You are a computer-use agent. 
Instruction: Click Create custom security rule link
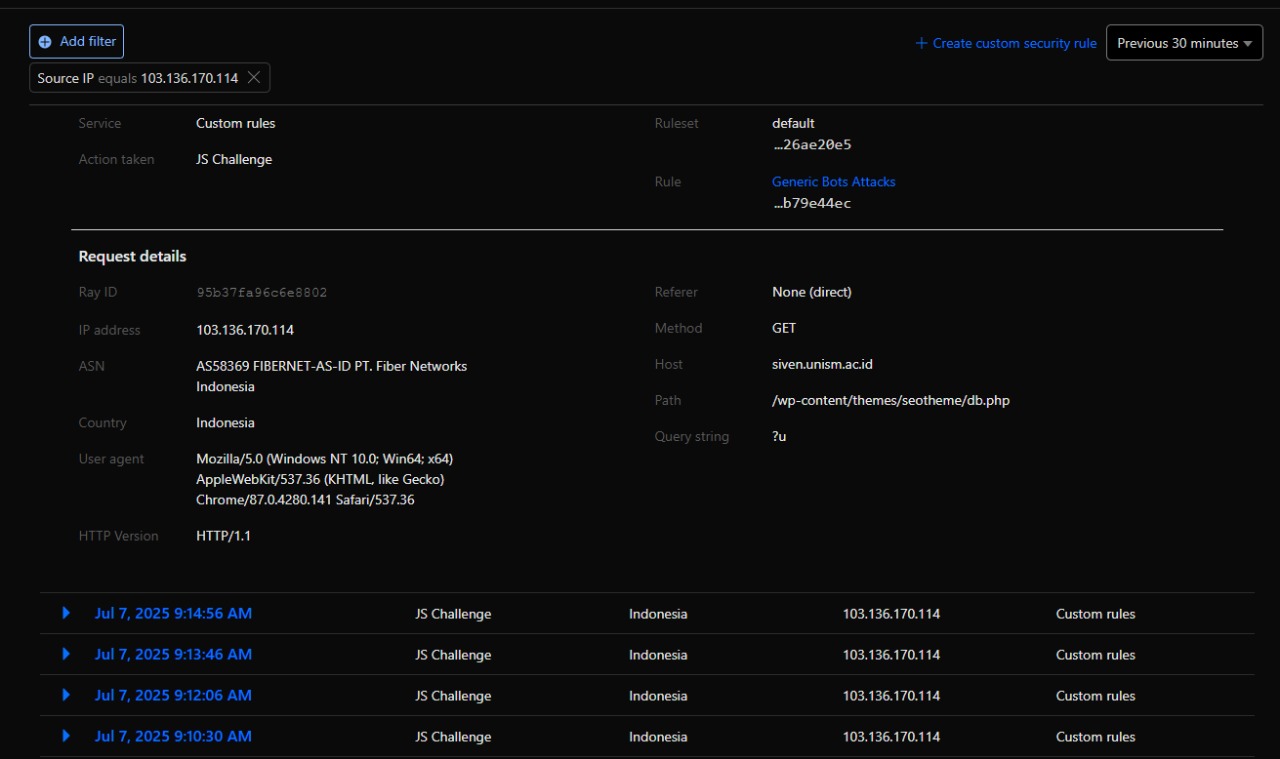1006,43
